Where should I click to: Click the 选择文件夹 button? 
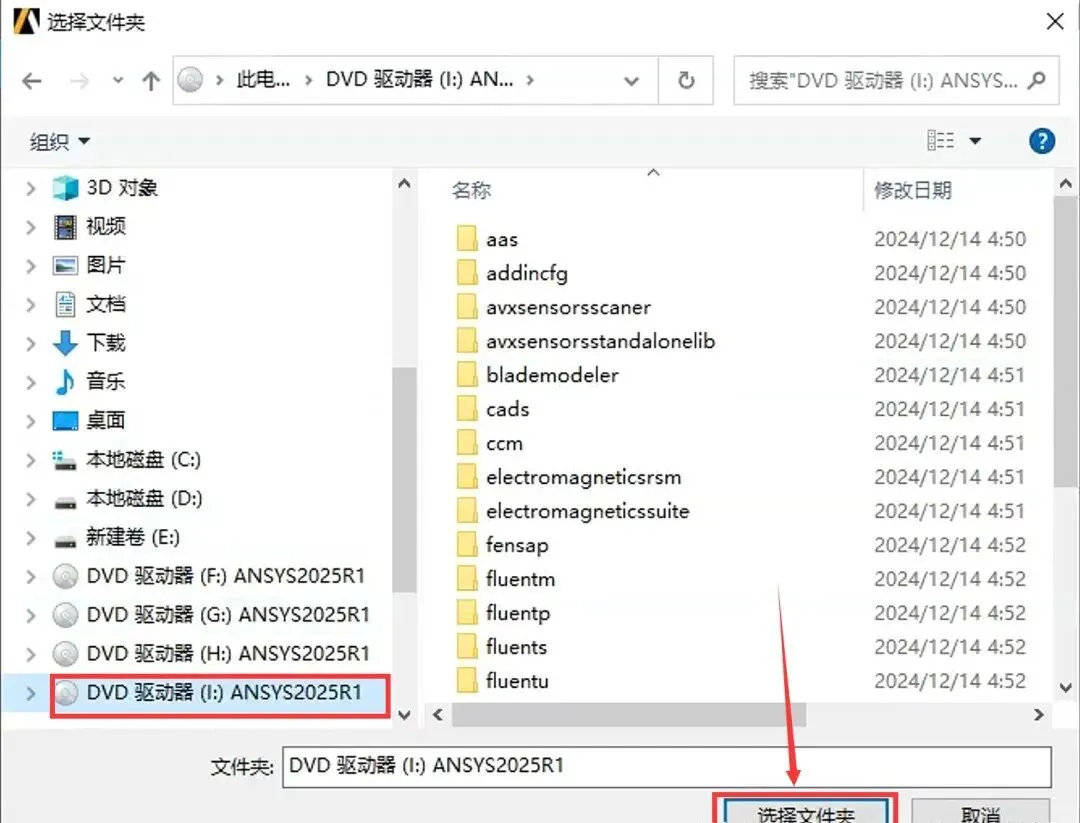(805, 811)
